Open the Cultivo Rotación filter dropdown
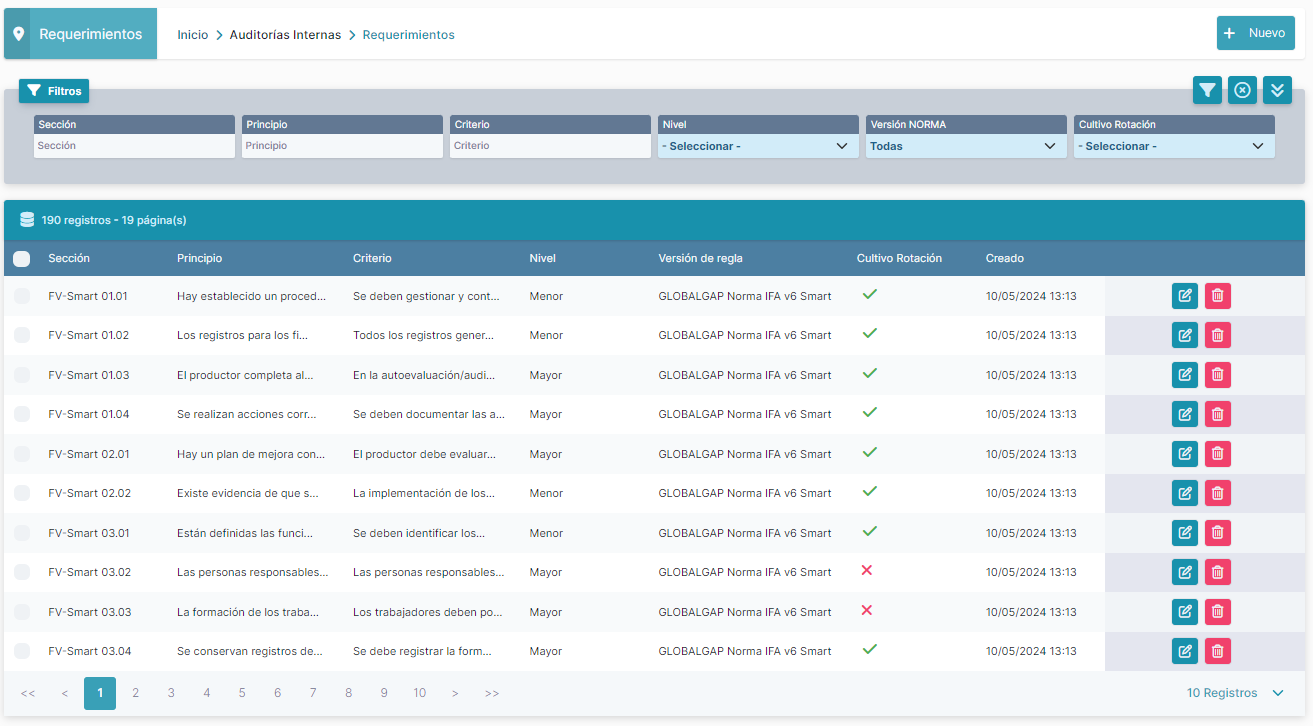Screen dimensions: 1313x726 click(x=1173, y=146)
